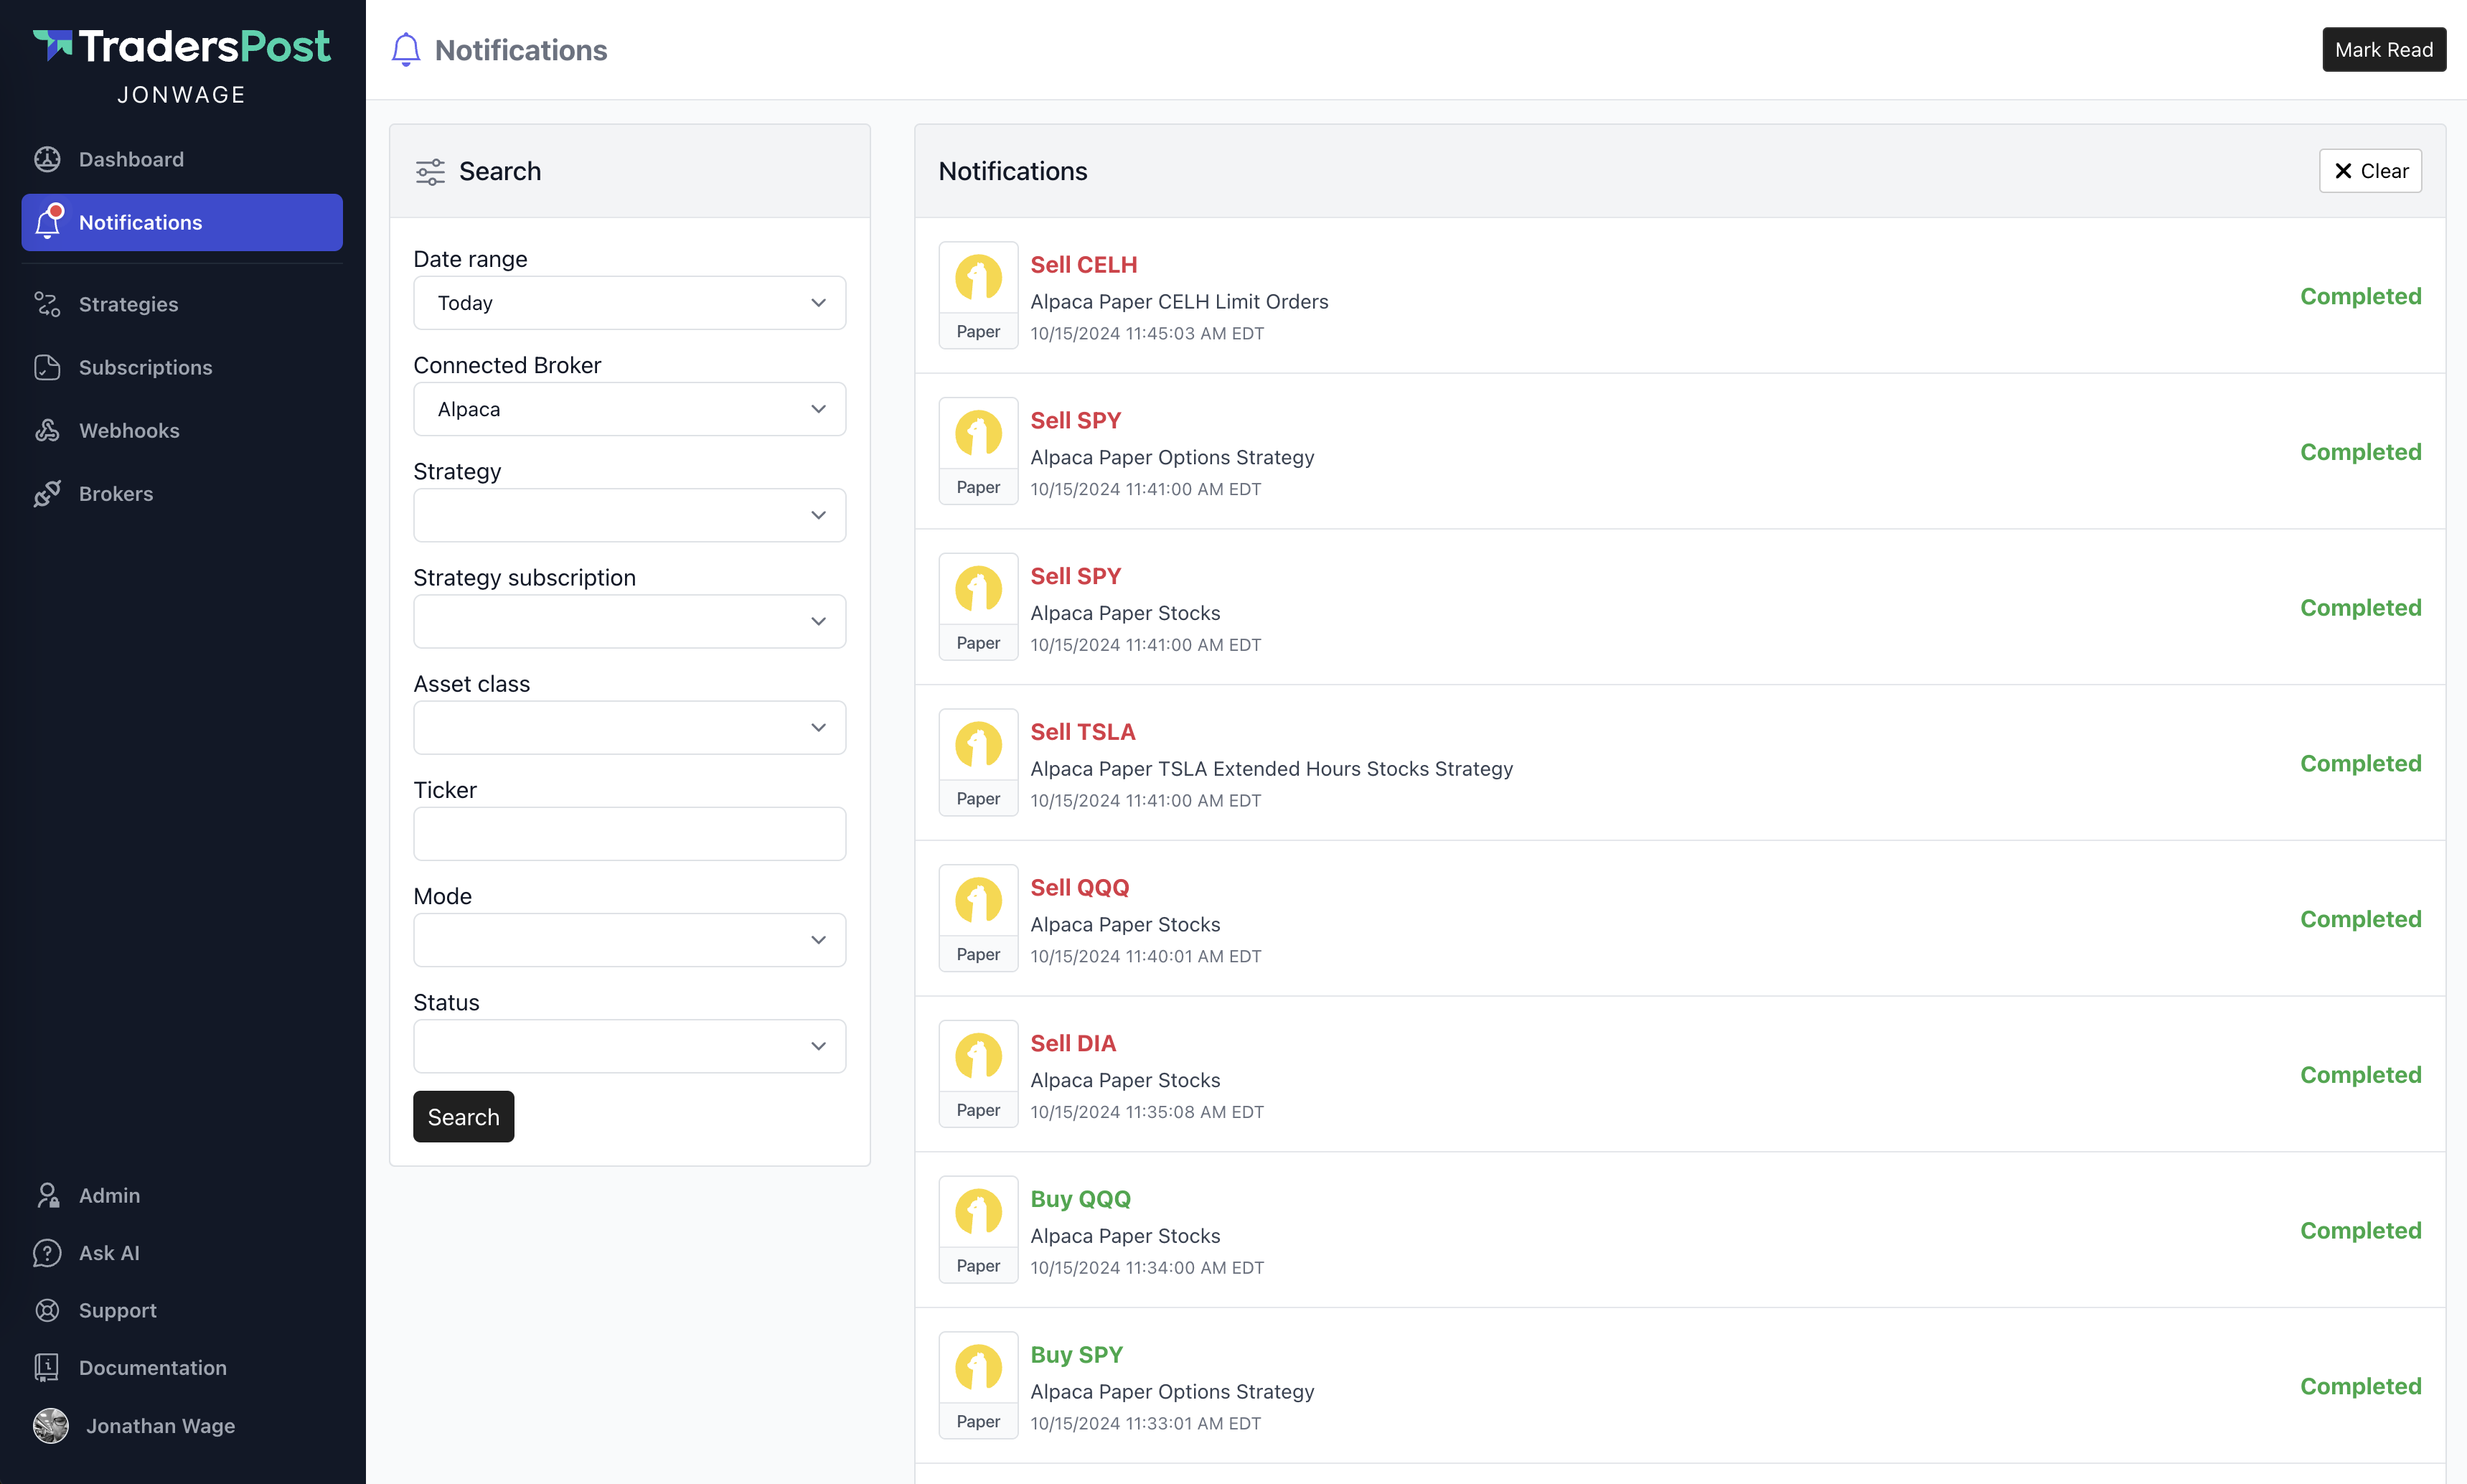Screen dimensions: 2467x1484
Task: Click the Alpaca logo on Buy SPY row
Action: pos(978,1367)
